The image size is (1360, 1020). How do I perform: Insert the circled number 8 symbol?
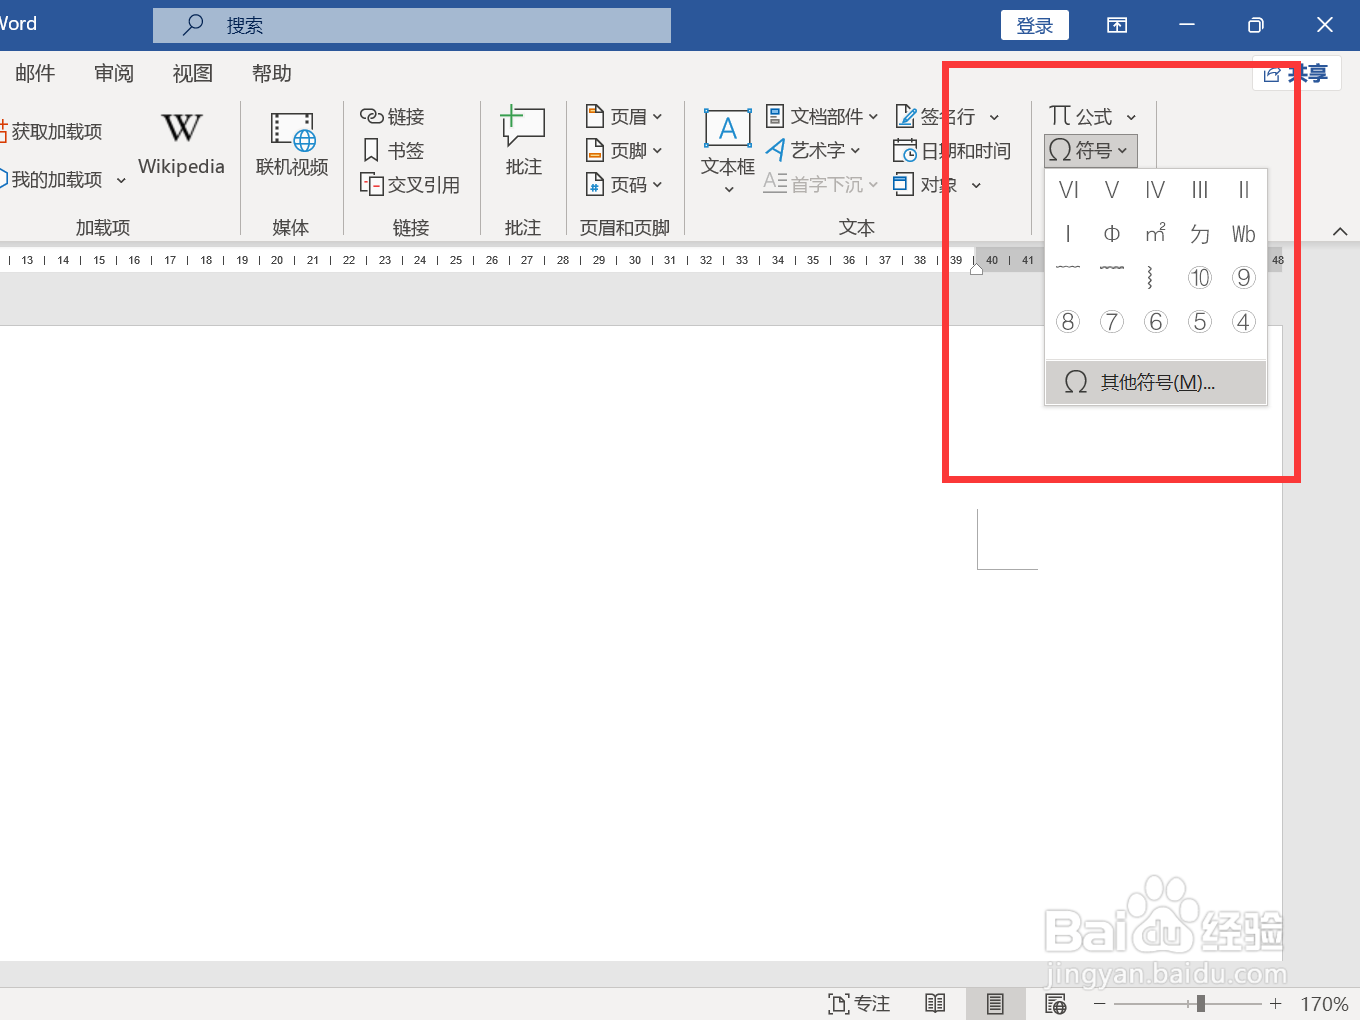coord(1068,322)
